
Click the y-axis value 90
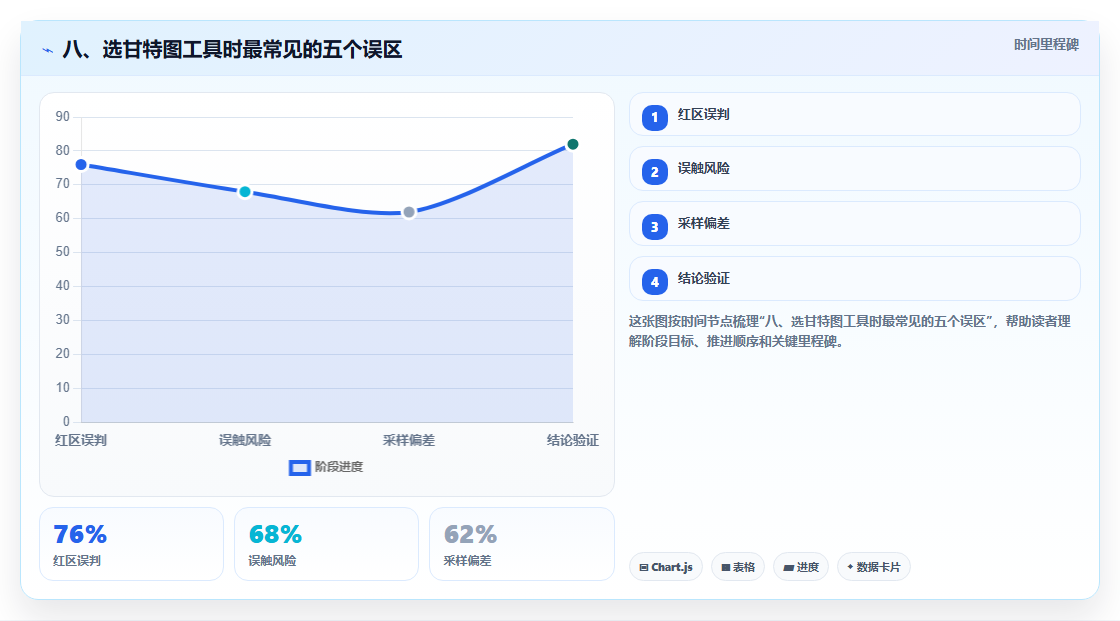[63, 116]
